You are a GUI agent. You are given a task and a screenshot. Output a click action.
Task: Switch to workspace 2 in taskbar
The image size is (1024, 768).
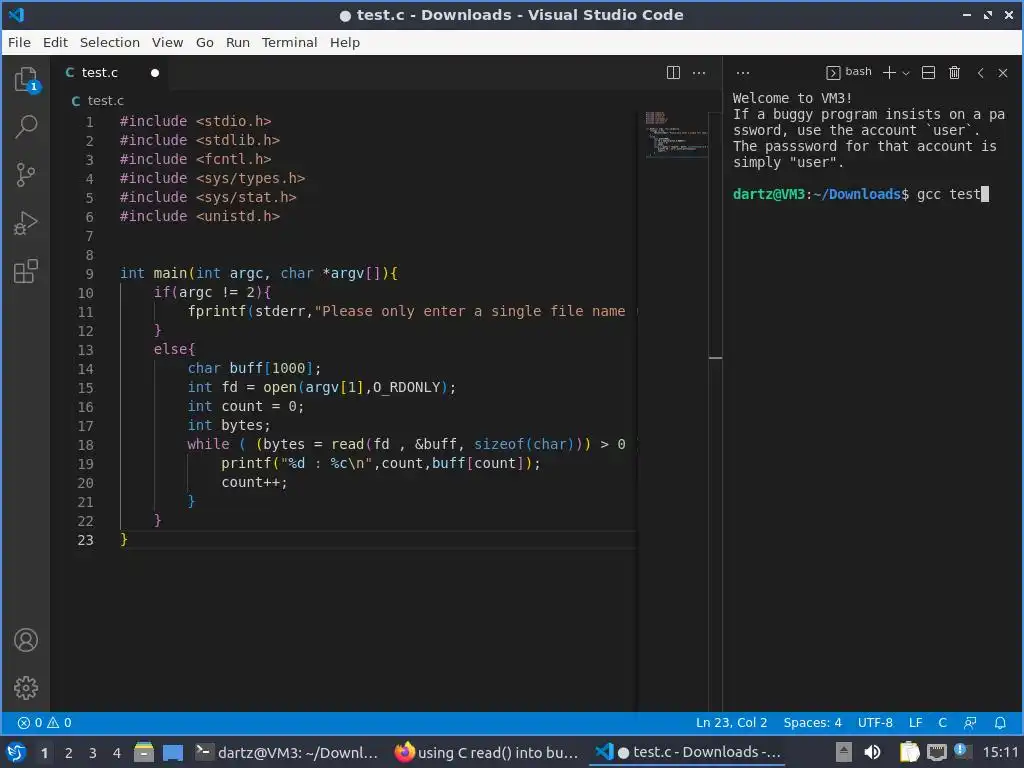[x=68, y=753]
